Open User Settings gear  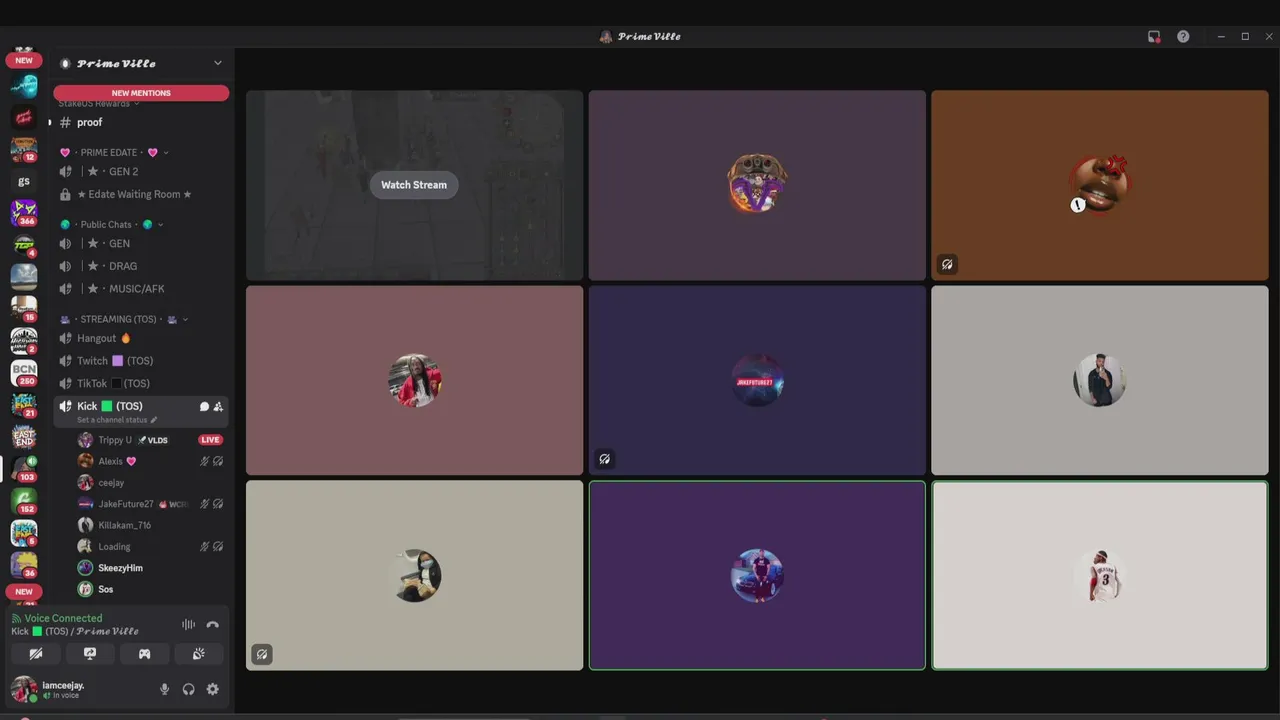[212, 689]
